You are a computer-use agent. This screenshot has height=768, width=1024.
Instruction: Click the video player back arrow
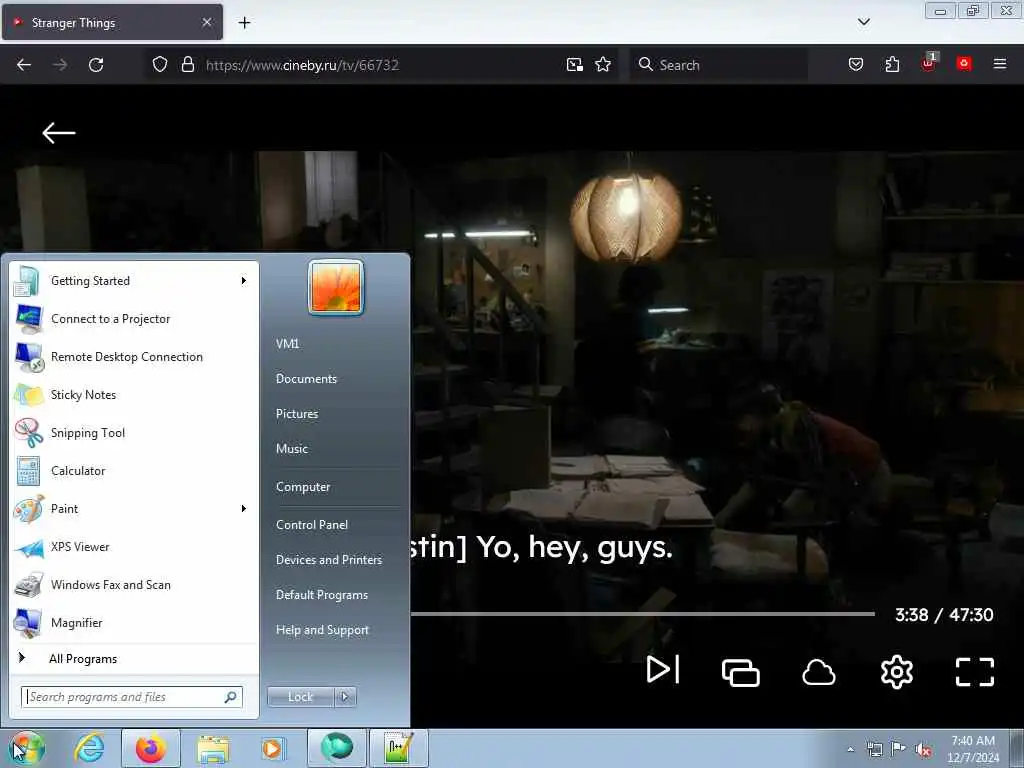59,133
